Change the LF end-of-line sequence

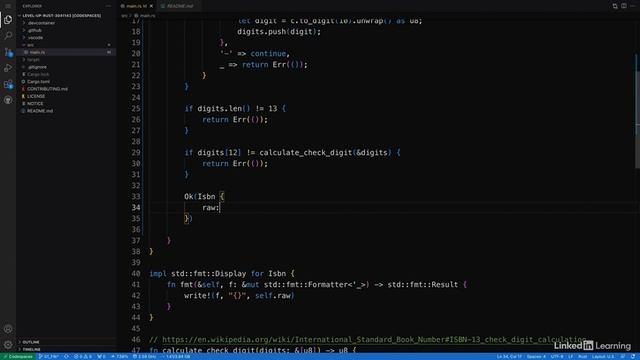[571, 357]
